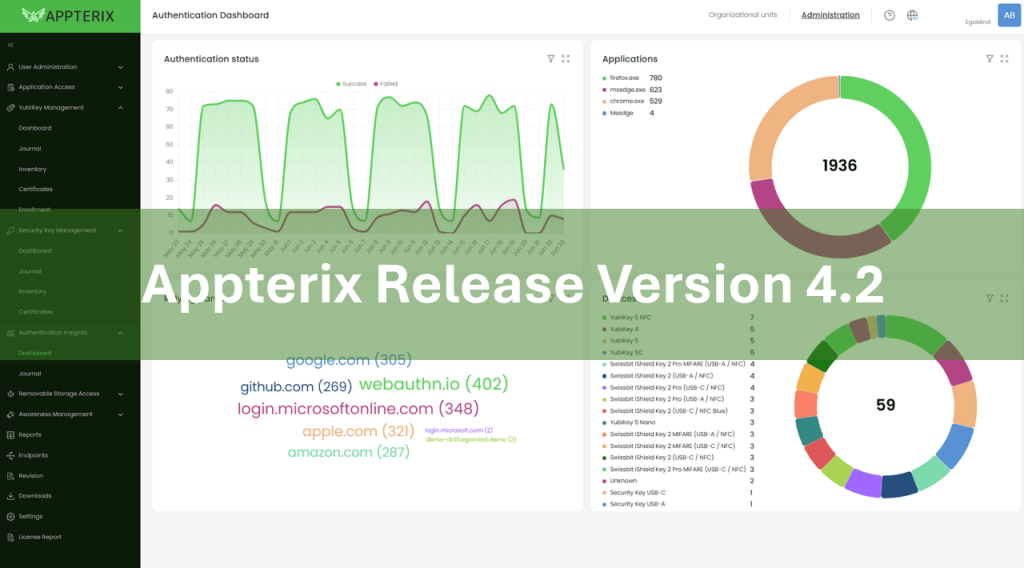Click apple.com (321) in word cloud

(358, 431)
